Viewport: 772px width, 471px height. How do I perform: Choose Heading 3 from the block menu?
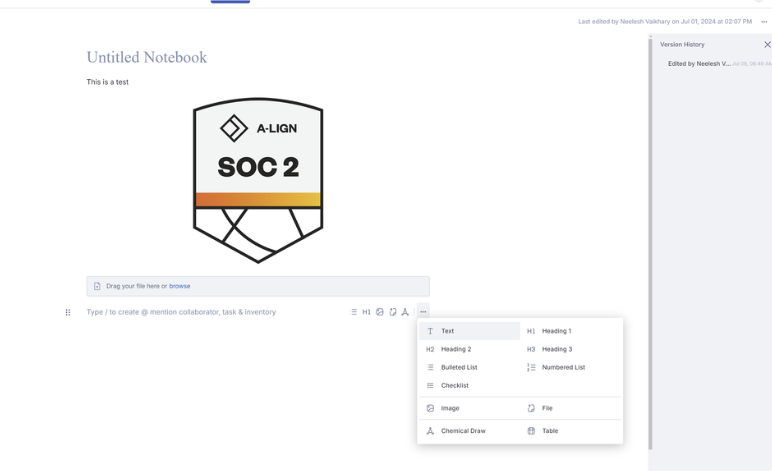[571, 349]
